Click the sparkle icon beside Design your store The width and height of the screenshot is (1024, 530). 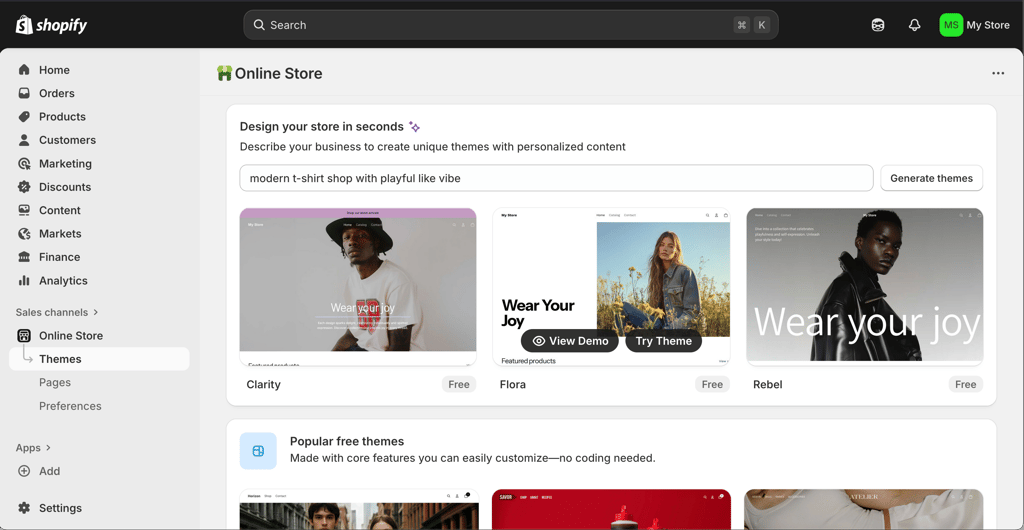[414, 127]
